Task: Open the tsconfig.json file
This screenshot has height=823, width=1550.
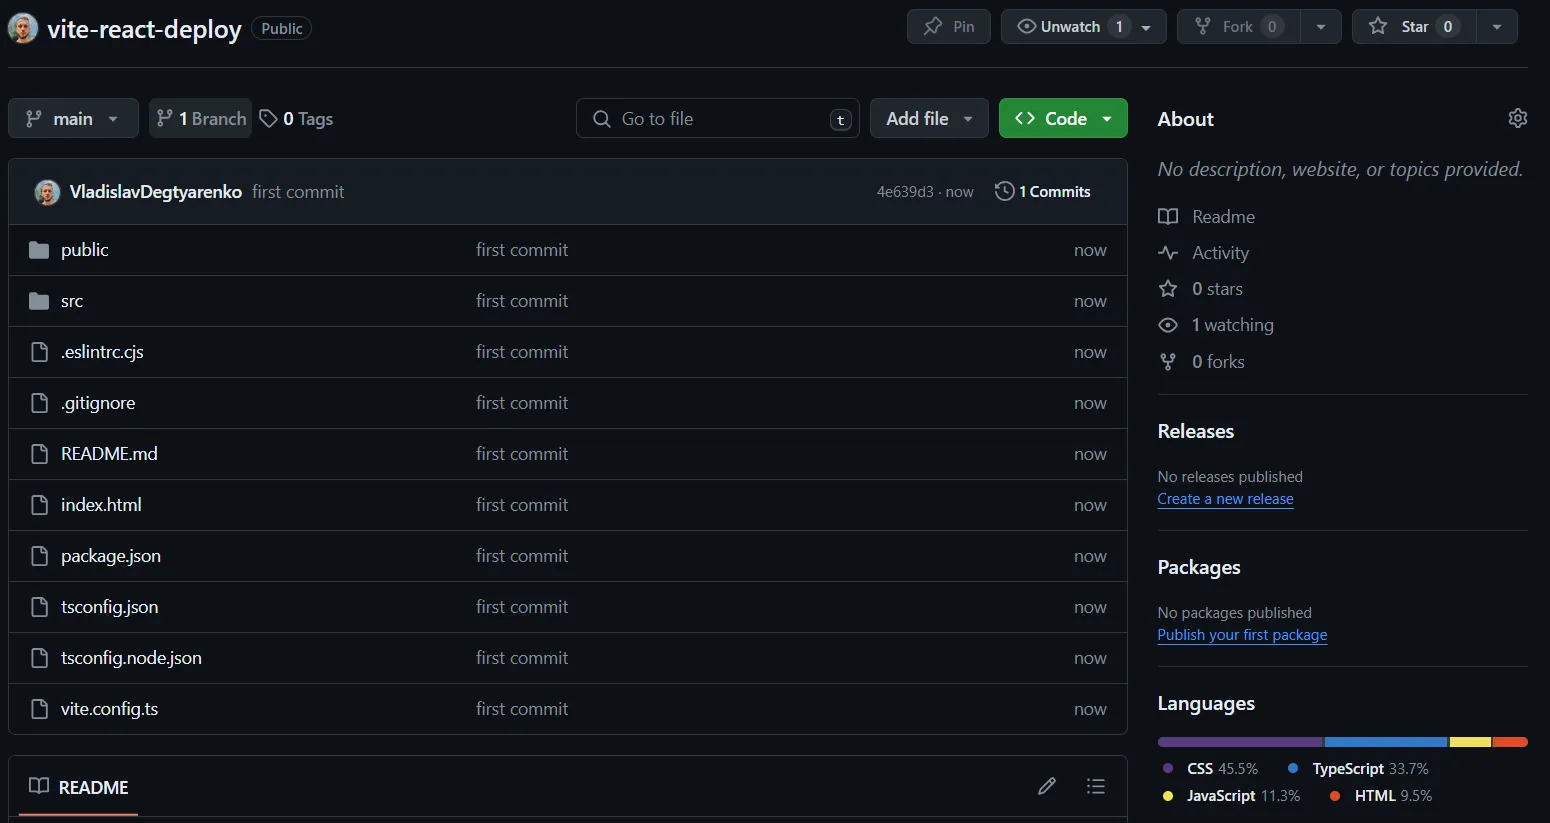Action: click(x=110, y=607)
